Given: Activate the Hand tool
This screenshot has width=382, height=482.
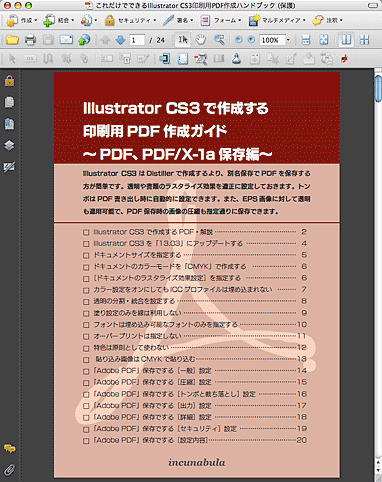Looking at the screenshot, I should coord(200,40).
